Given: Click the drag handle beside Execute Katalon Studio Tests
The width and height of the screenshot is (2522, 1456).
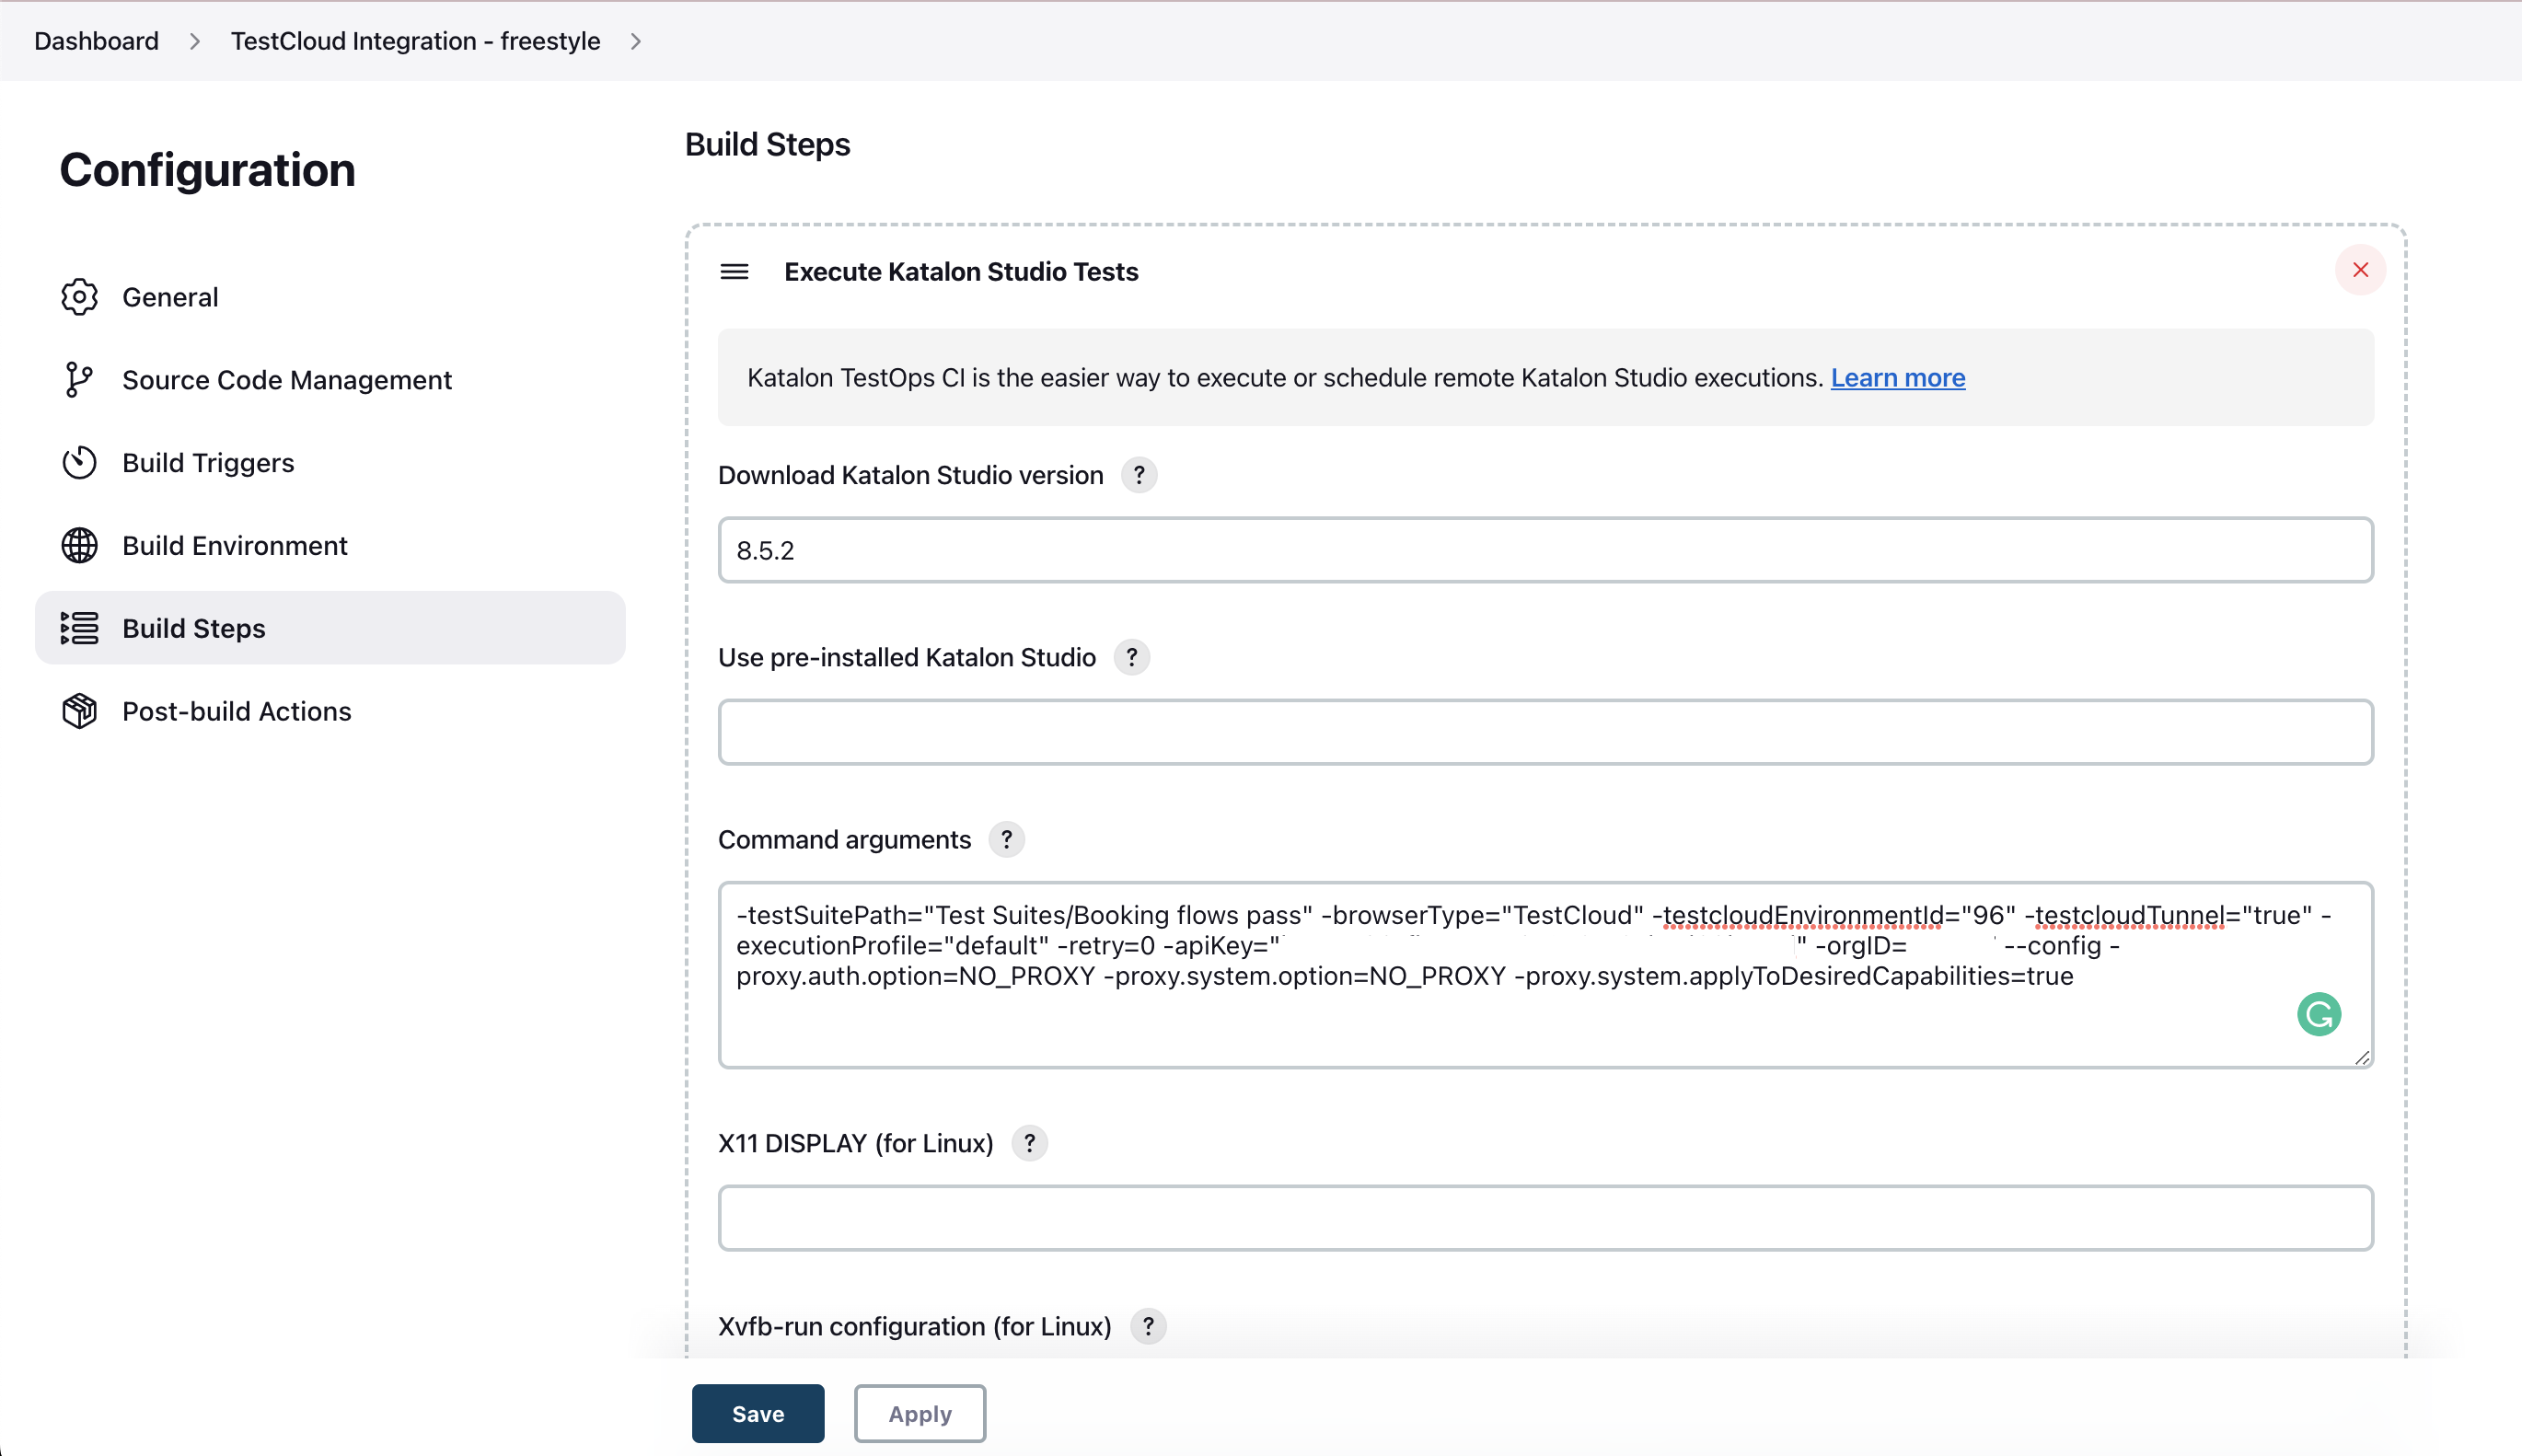Looking at the screenshot, I should (x=734, y=271).
